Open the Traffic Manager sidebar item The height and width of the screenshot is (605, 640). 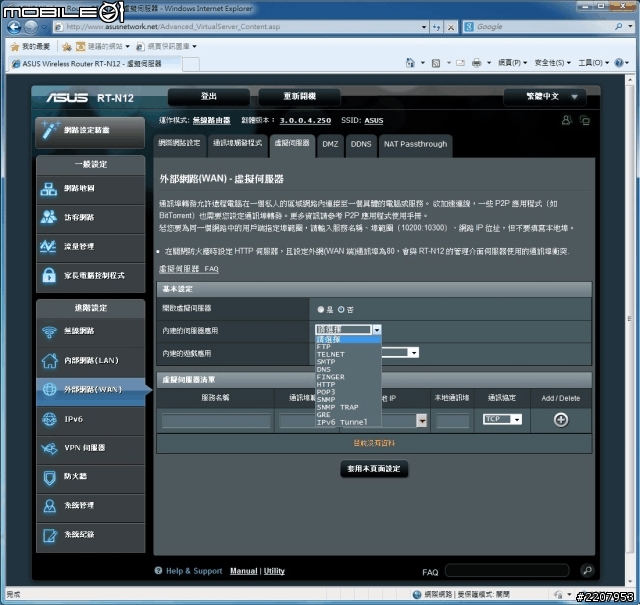(90, 247)
